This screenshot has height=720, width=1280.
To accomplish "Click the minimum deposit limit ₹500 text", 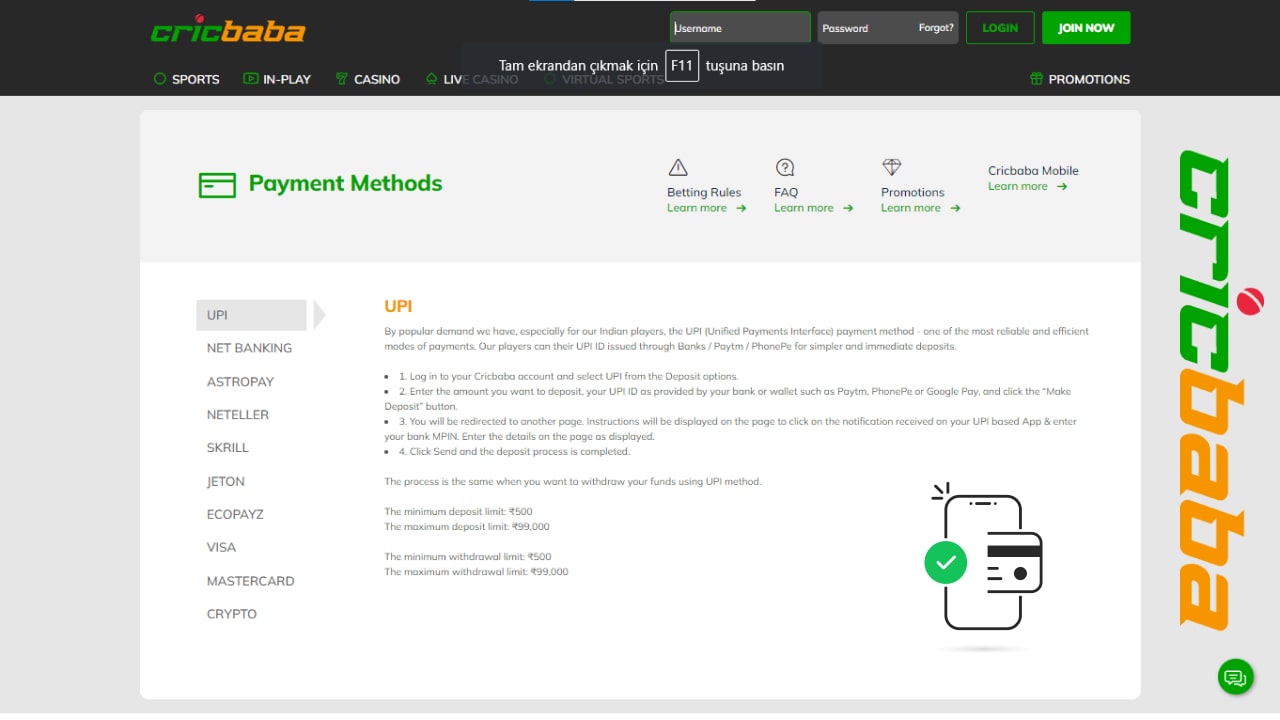I will [458, 511].
